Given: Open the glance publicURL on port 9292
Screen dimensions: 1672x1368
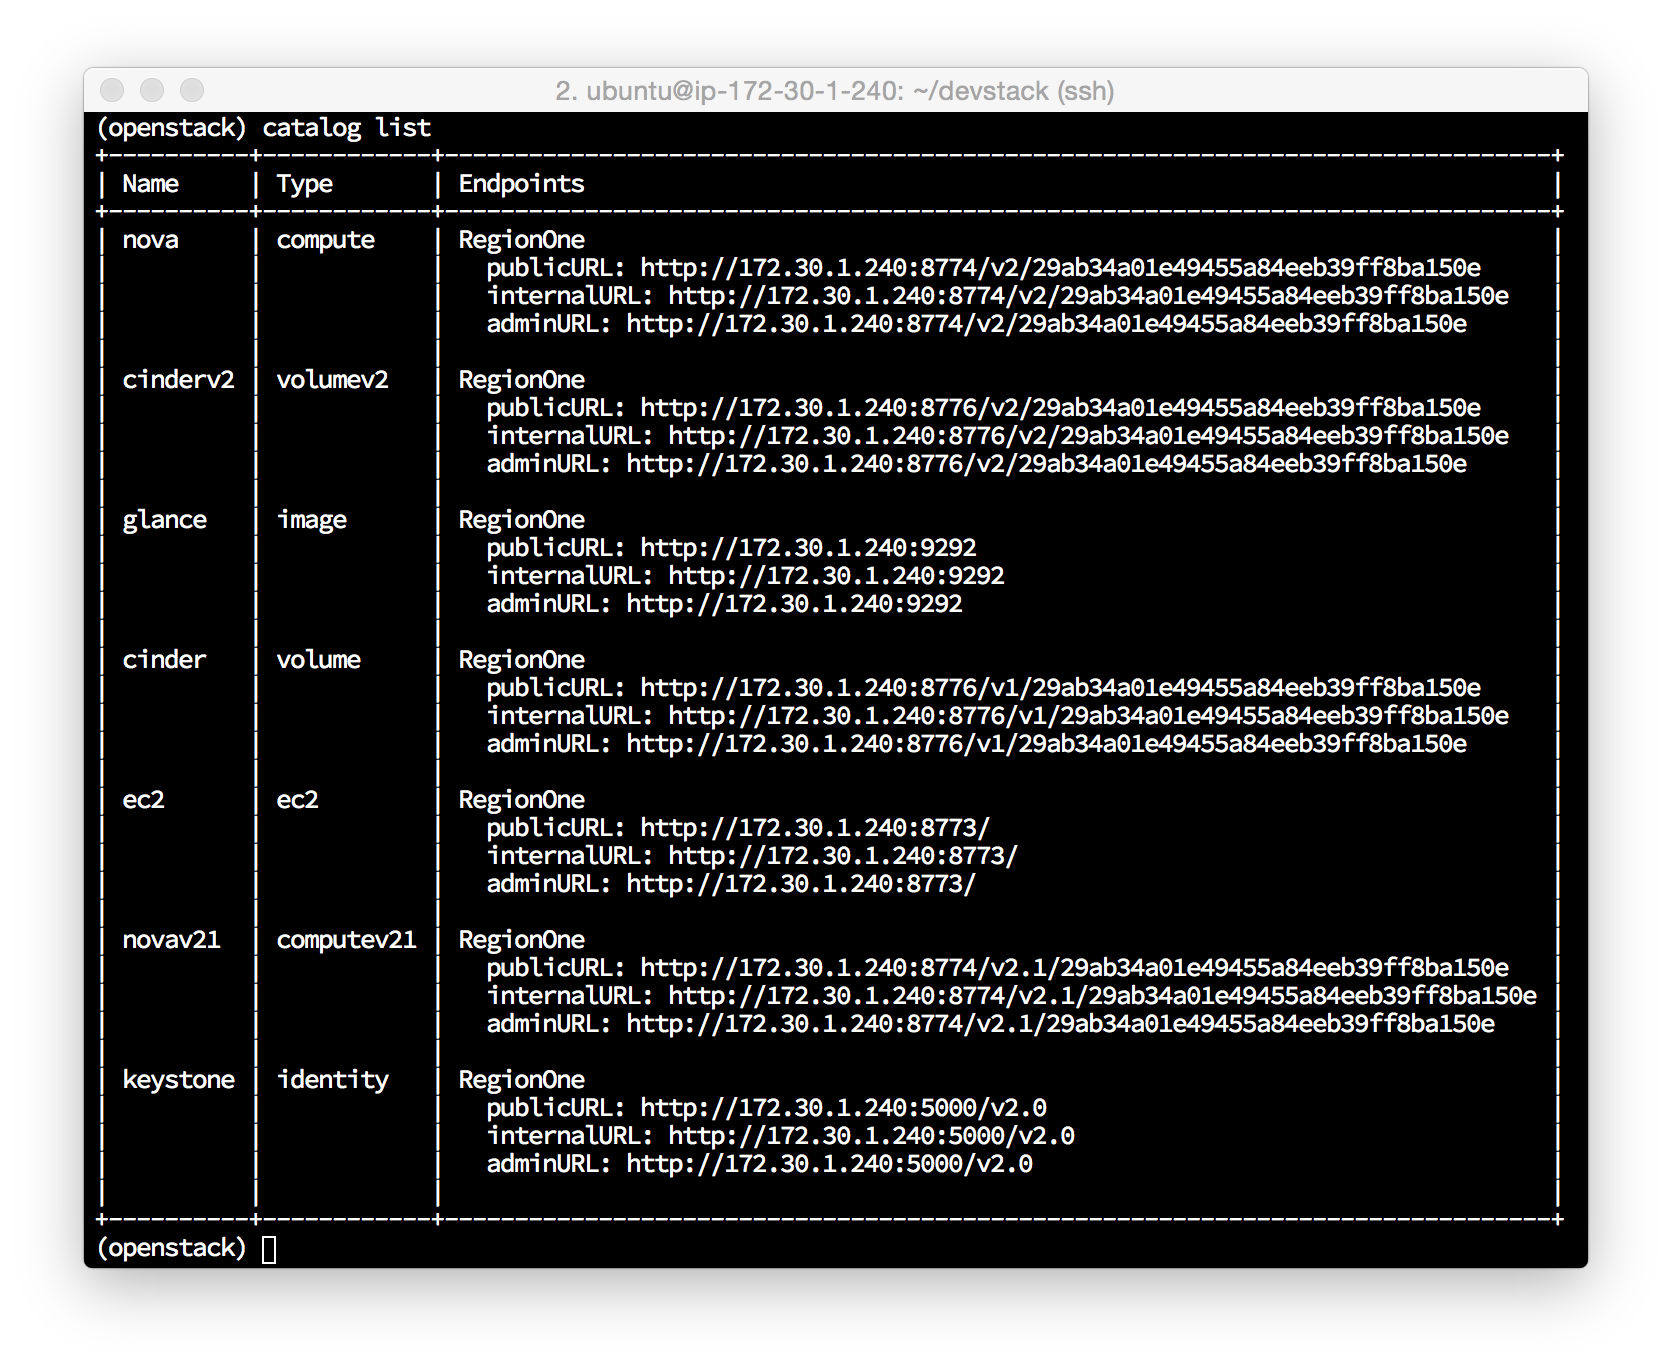Looking at the screenshot, I should coord(808,548).
